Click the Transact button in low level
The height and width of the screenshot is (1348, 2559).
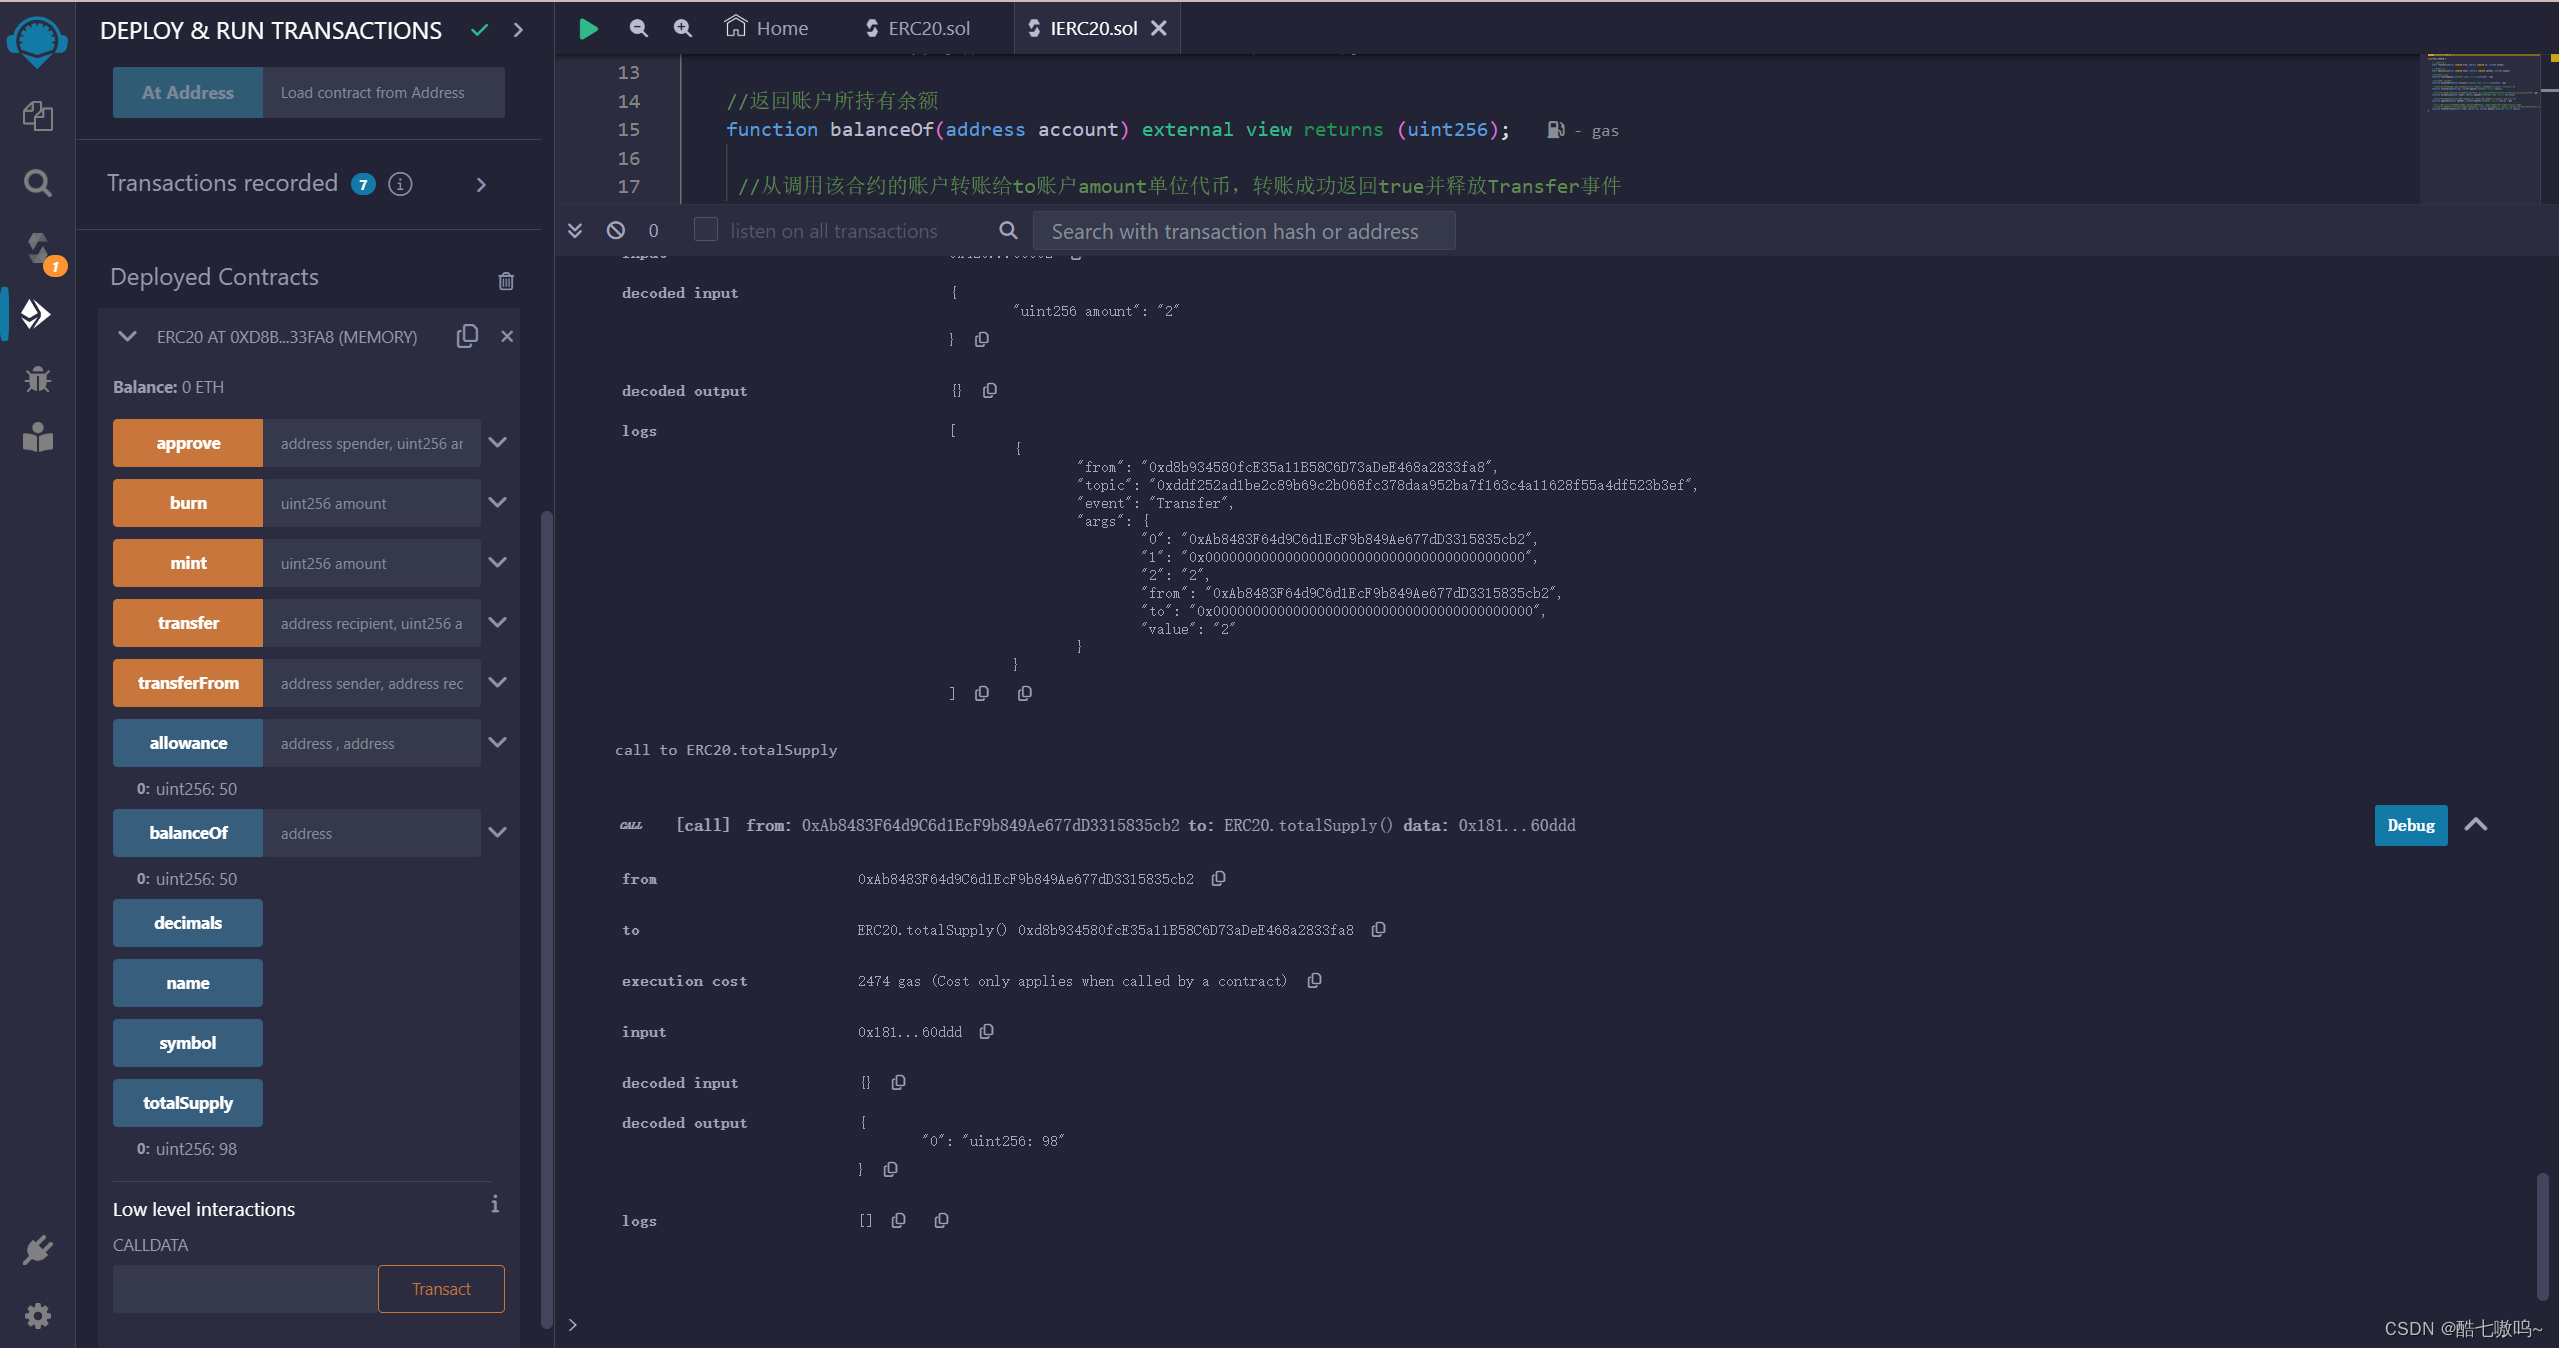[x=442, y=1289]
